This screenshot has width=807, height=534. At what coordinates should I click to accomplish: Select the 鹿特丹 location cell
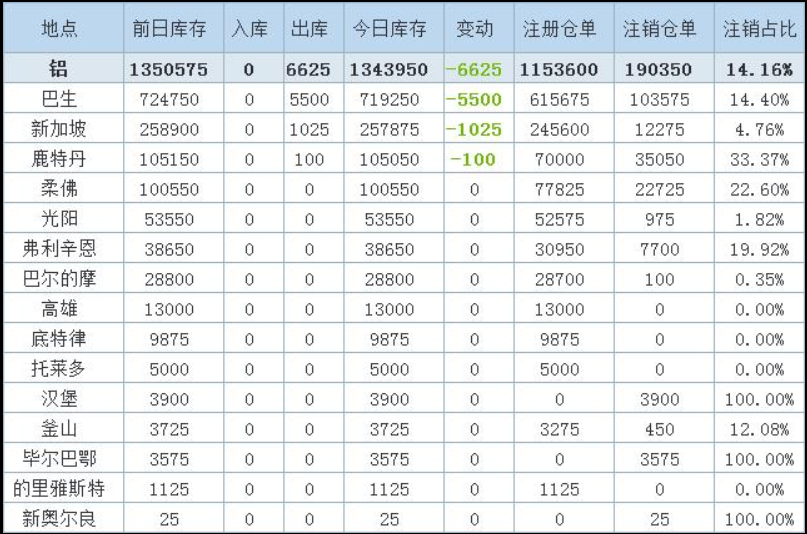(62, 160)
